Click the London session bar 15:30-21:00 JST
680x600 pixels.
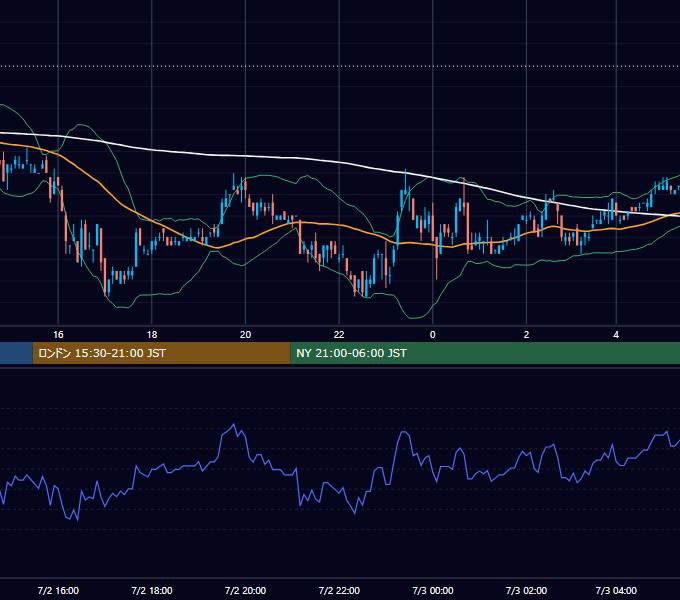point(161,353)
